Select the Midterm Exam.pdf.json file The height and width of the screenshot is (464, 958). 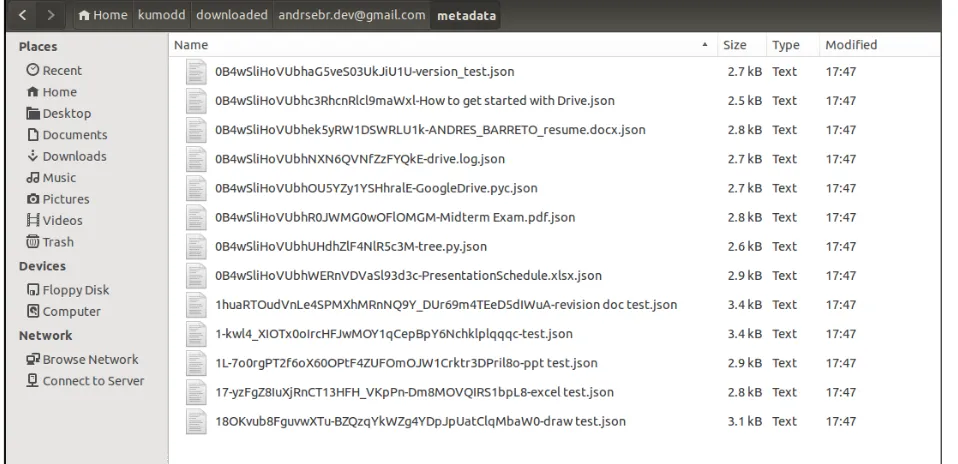click(395, 217)
